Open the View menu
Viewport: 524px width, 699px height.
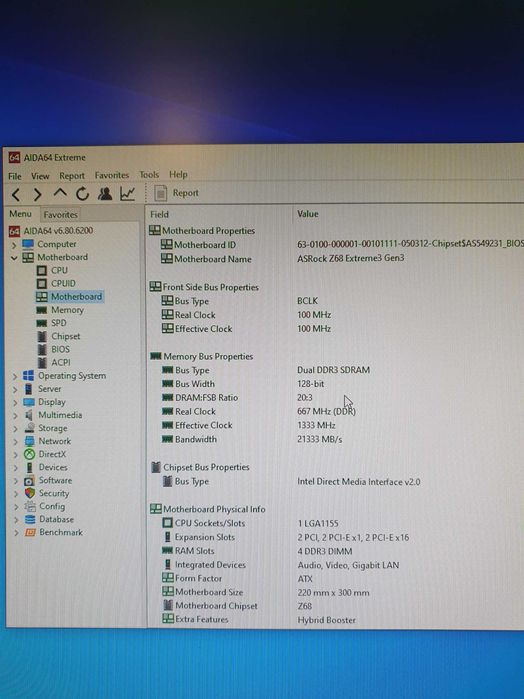40,176
